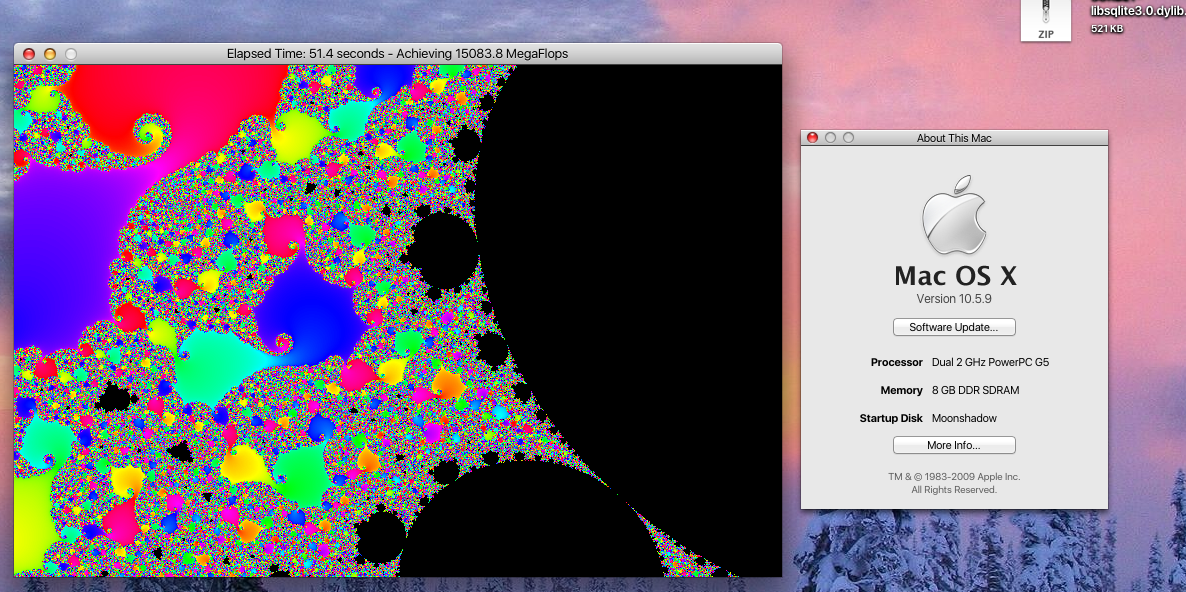Minimize the fractal benchmark window
Screen dimensions: 1186x592
[49, 53]
